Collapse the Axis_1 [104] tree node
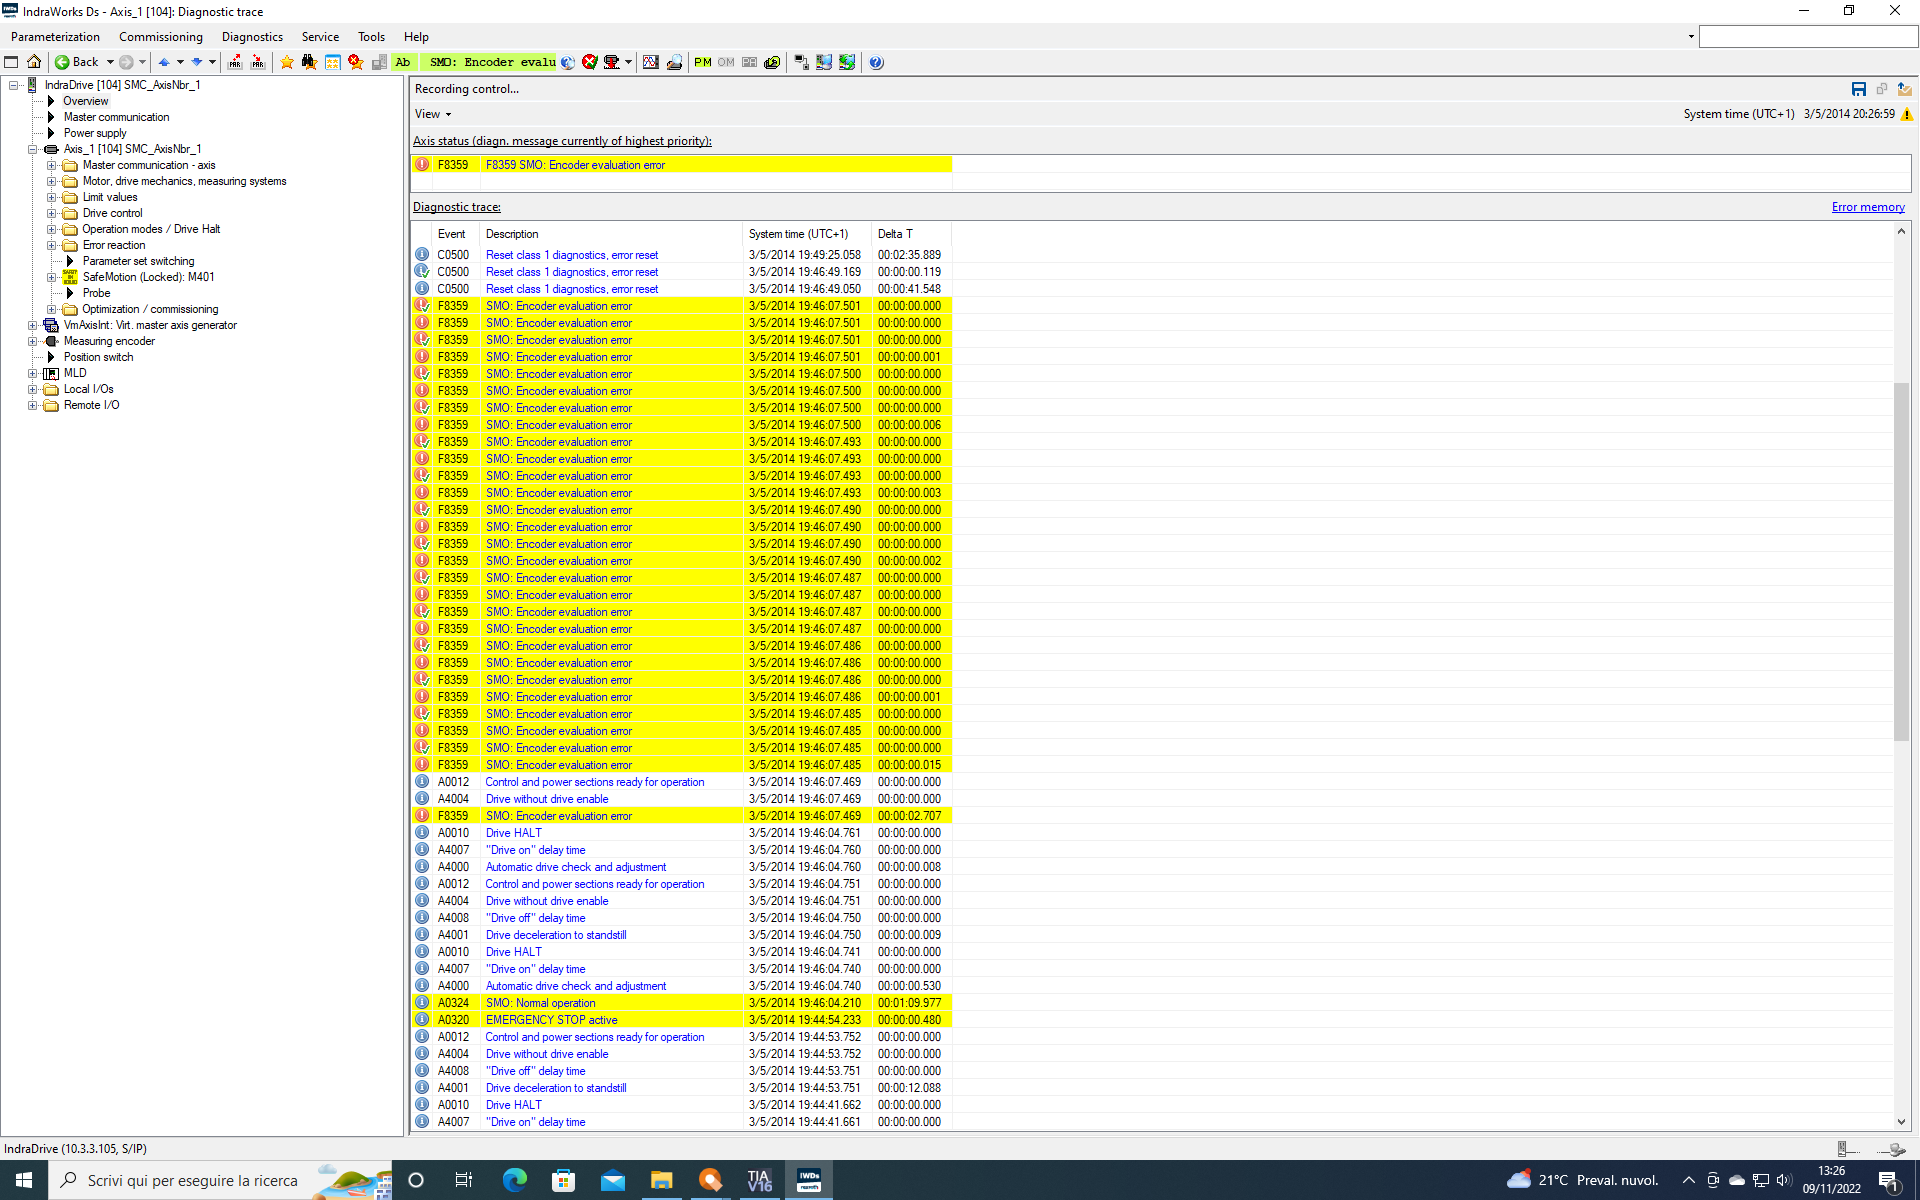This screenshot has height=1200, width=1920. point(33,149)
